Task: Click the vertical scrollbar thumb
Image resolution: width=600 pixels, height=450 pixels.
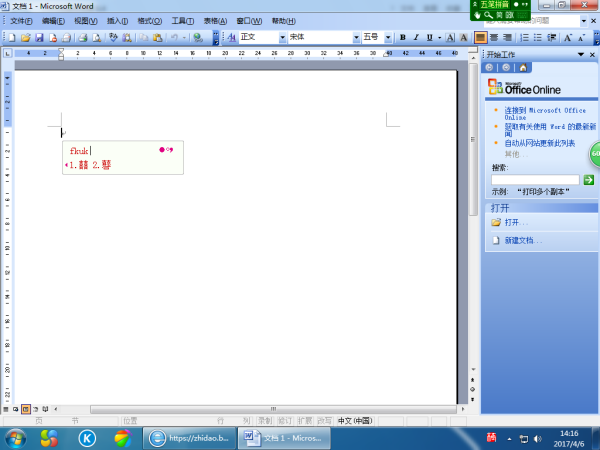Action: (x=473, y=139)
